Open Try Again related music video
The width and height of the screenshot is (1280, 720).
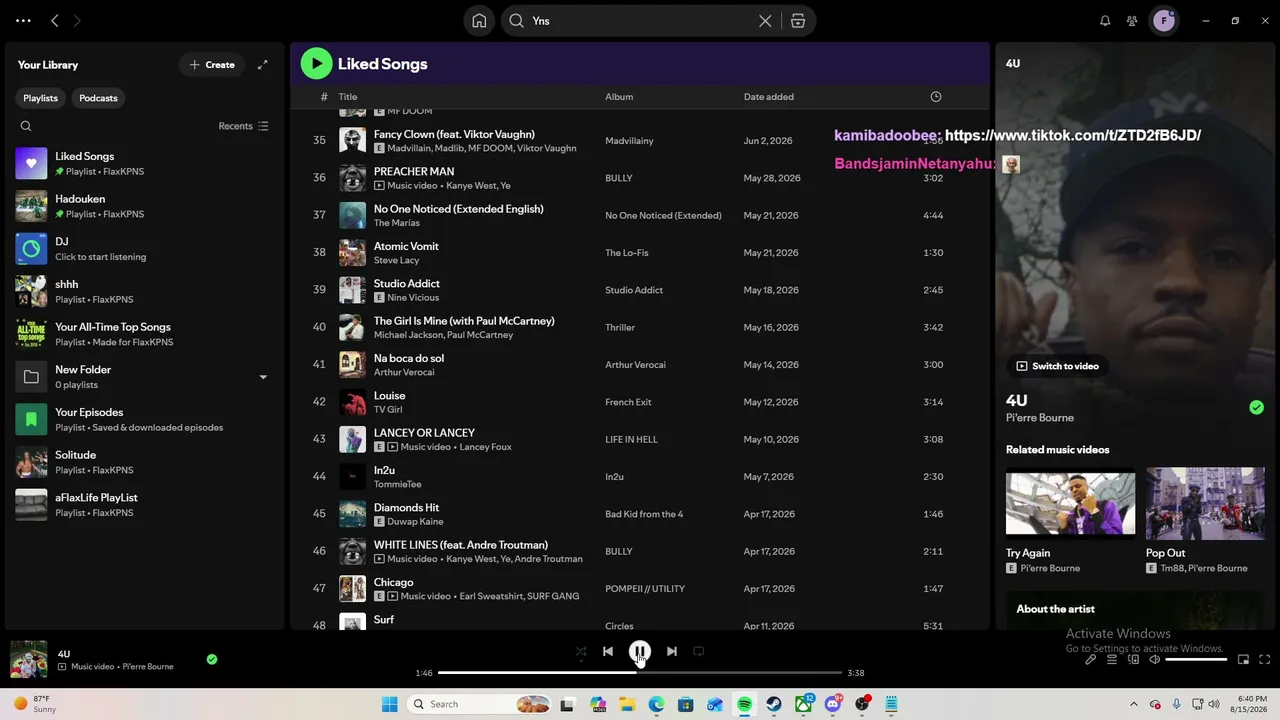coord(1070,522)
